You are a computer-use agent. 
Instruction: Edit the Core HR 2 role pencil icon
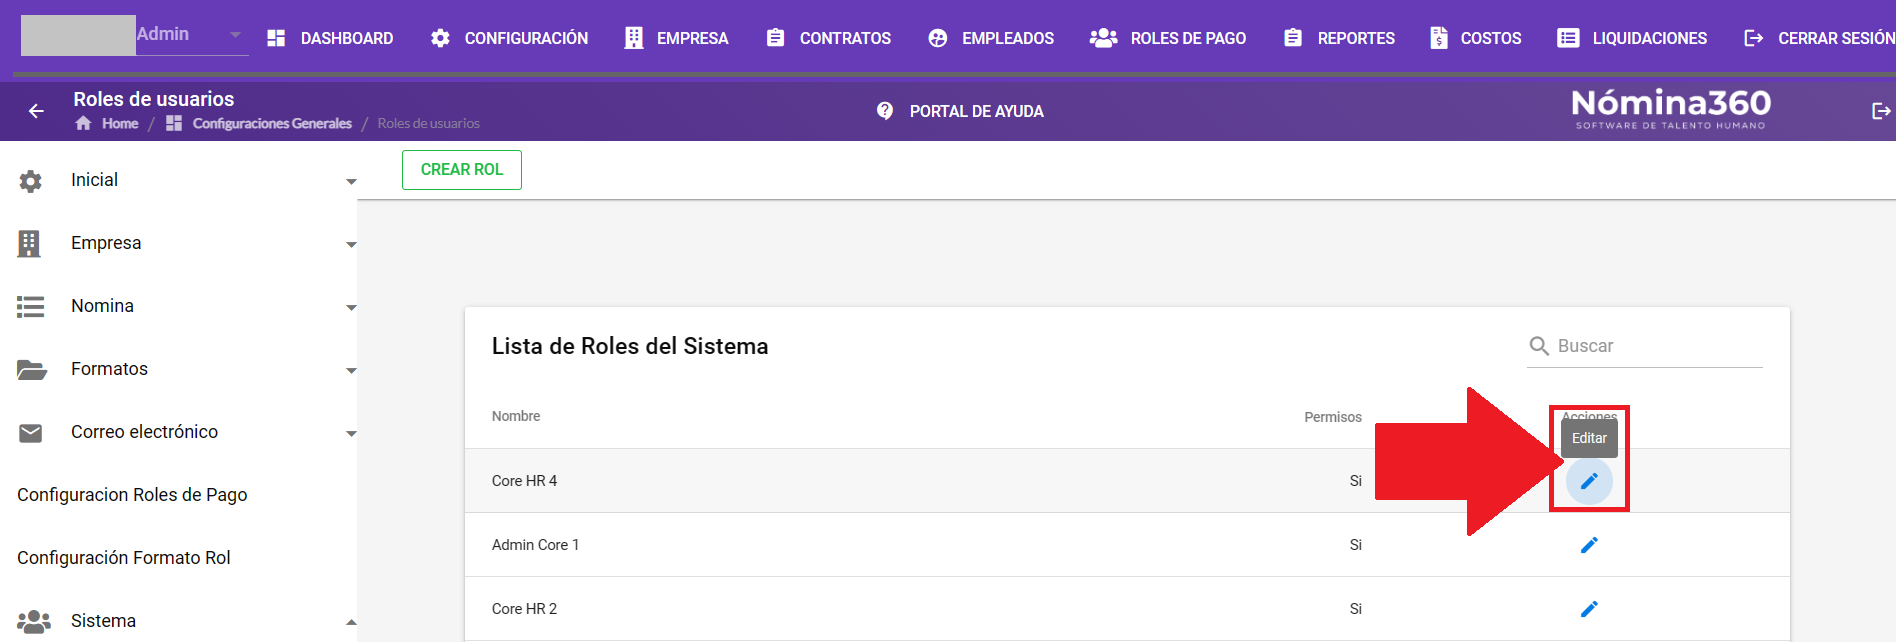click(1589, 609)
